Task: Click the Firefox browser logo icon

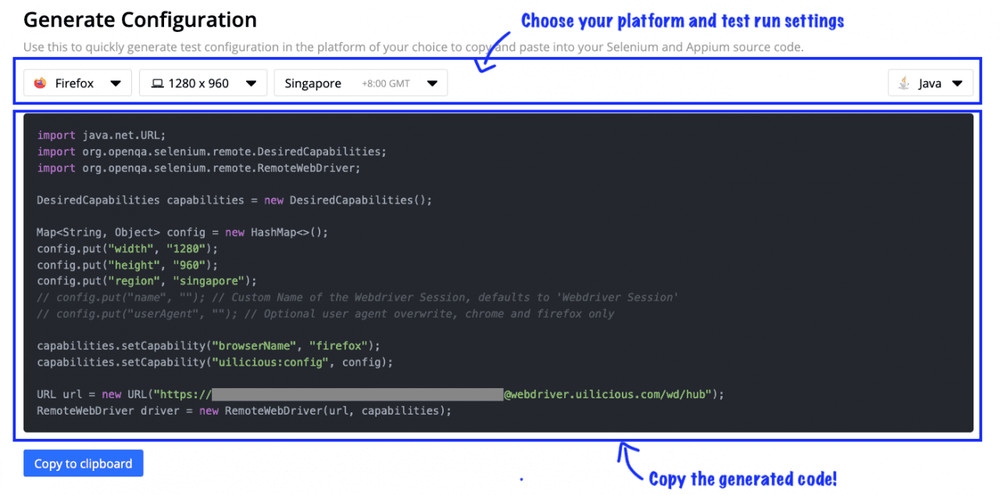Action: [40, 83]
